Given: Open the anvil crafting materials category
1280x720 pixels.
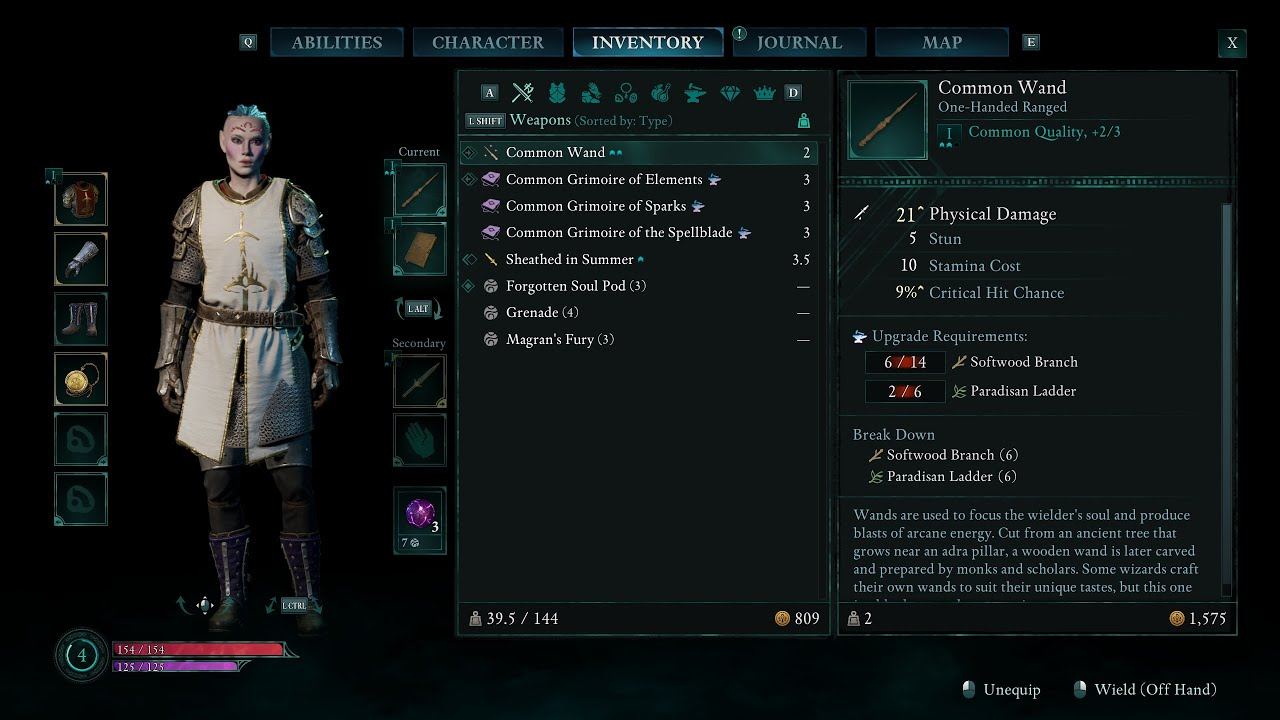Looking at the screenshot, I should (x=694, y=93).
